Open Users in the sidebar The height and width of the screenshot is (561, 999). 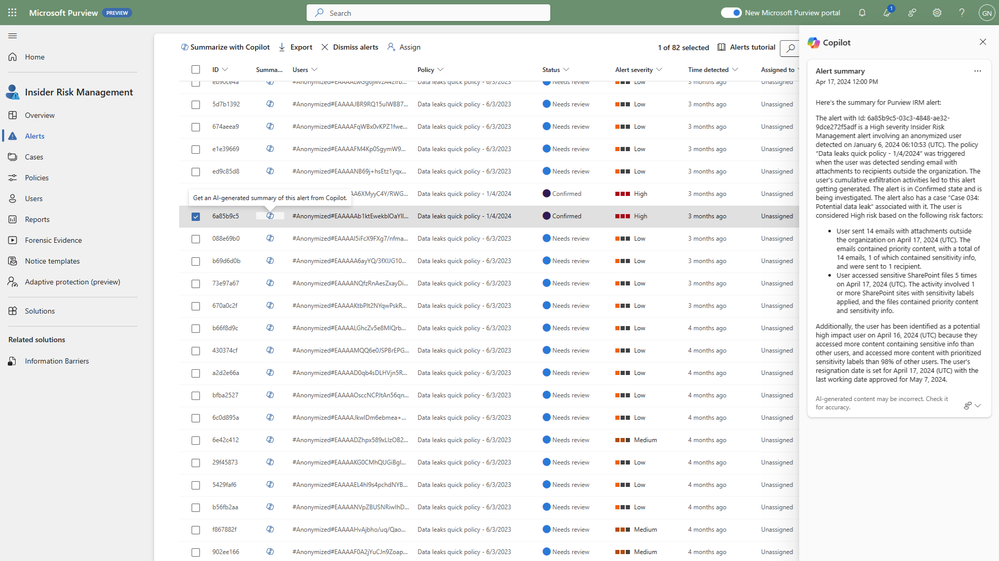tap(33, 199)
